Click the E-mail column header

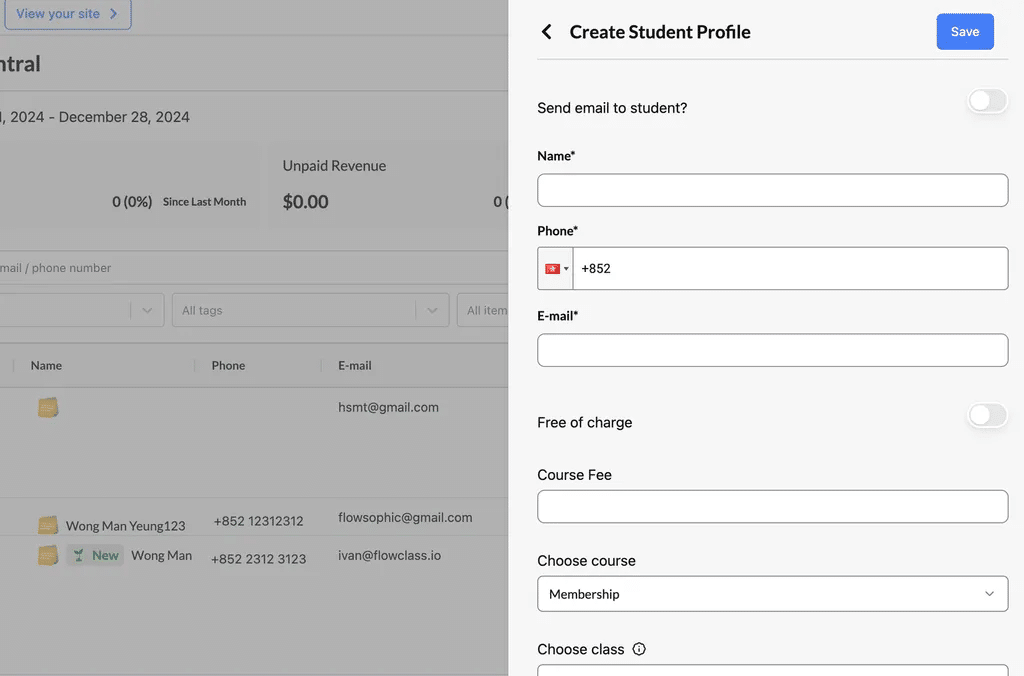click(355, 365)
